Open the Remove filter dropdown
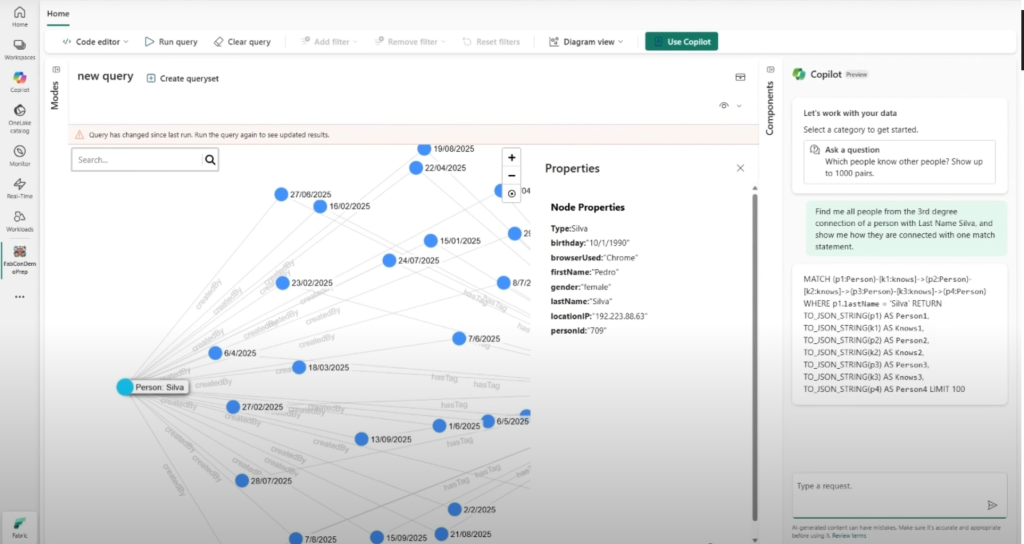 click(410, 41)
